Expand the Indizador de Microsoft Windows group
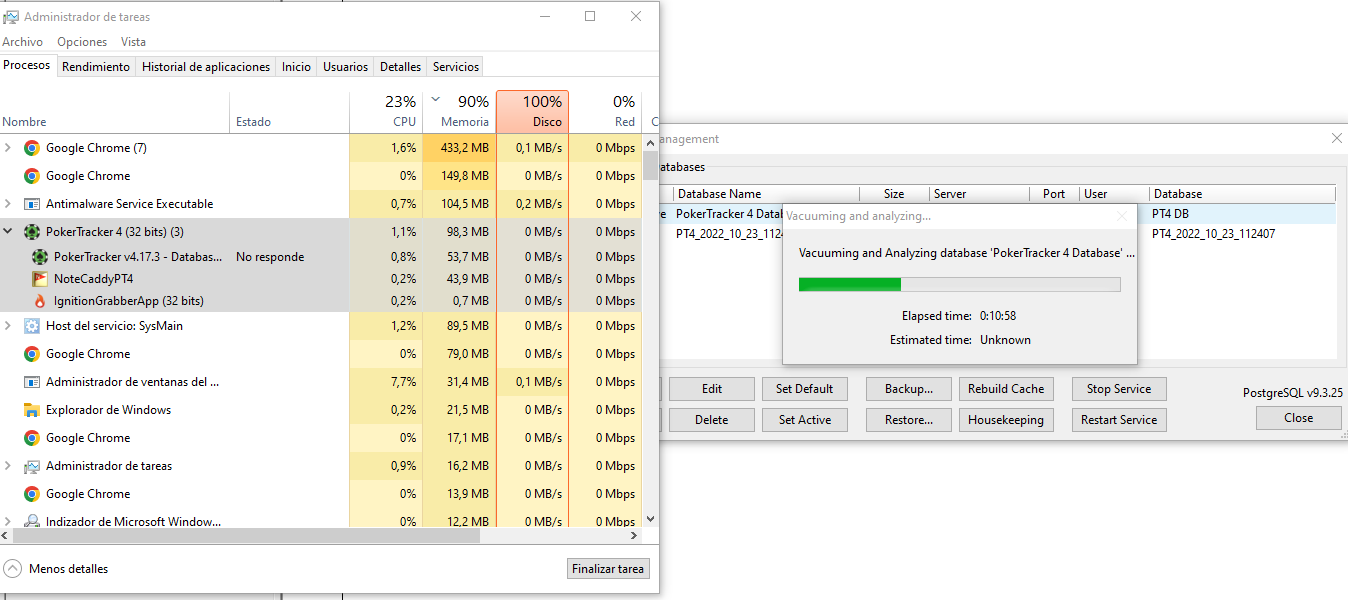Image resolution: width=1348 pixels, height=600 pixels. pyautogui.click(x=9, y=521)
